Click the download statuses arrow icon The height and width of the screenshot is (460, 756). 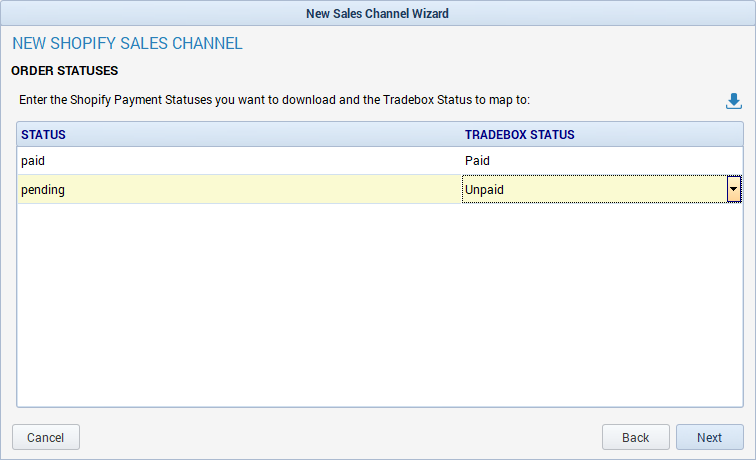[x=733, y=101]
